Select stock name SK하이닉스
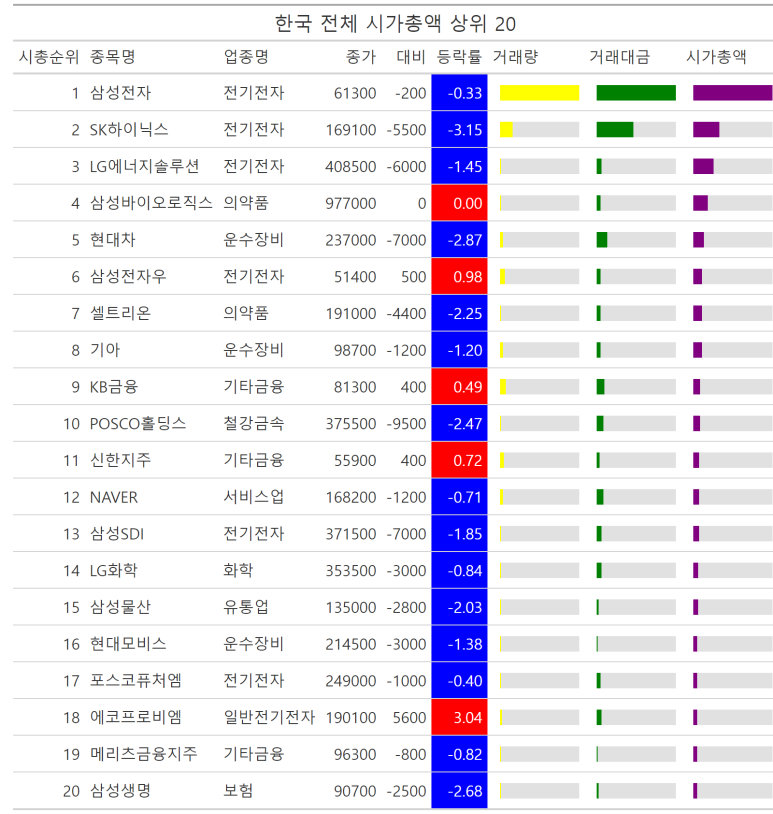 [x=129, y=130]
